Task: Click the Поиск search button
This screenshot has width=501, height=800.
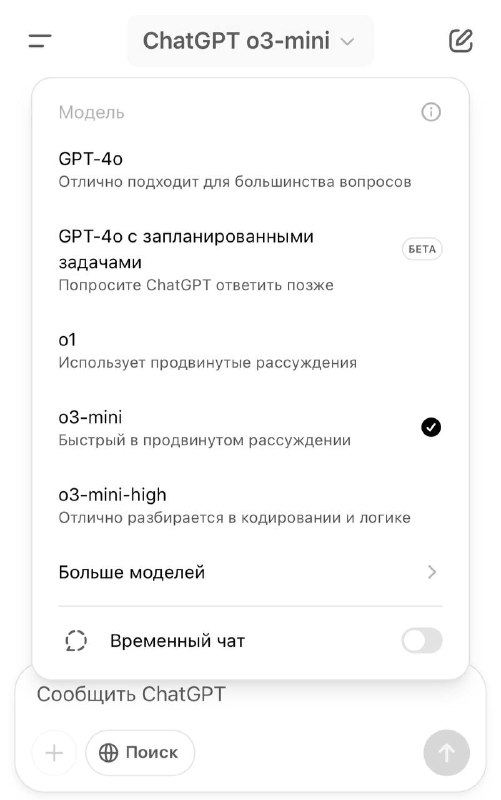Action: (x=140, y=753)
